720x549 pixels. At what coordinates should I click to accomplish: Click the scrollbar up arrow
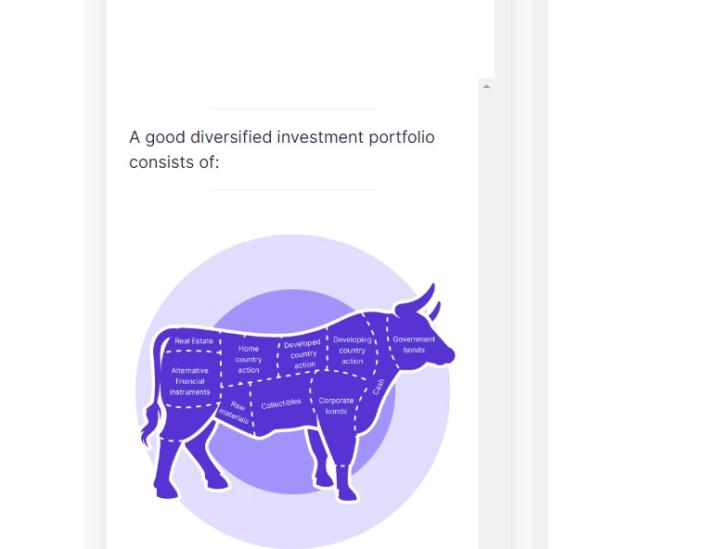click(x=487, y=87)
